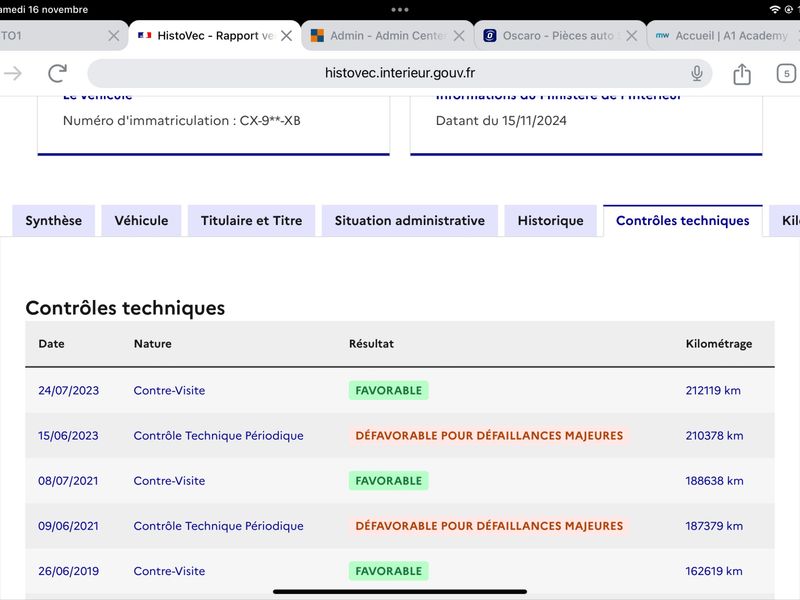Click the FAVORABLE badge for 08/07/2021
Image resolution: width=800 pixels, height=600 pixels.
(x=389, y=481)
